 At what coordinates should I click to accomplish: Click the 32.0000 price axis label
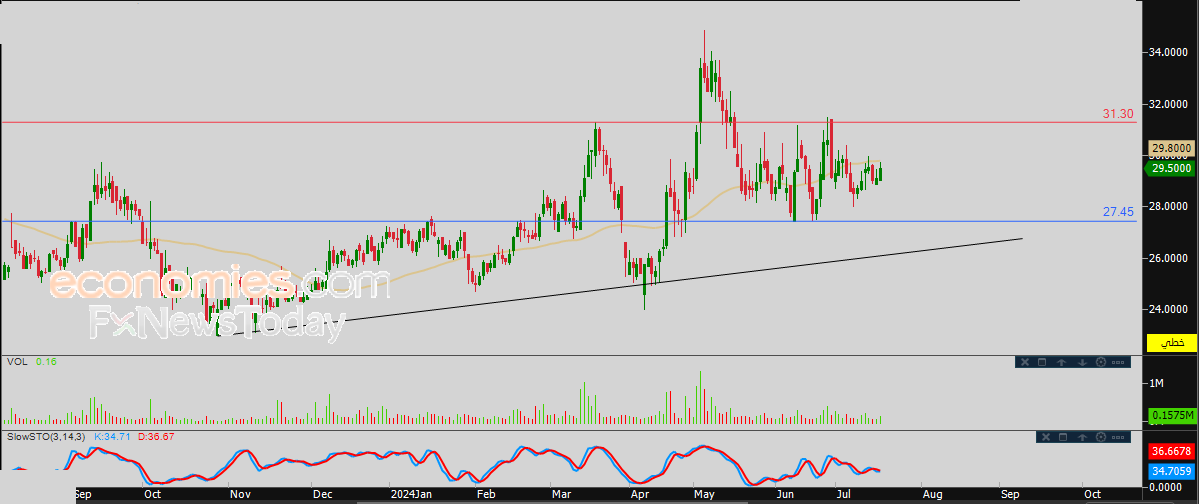point(1170,104)
